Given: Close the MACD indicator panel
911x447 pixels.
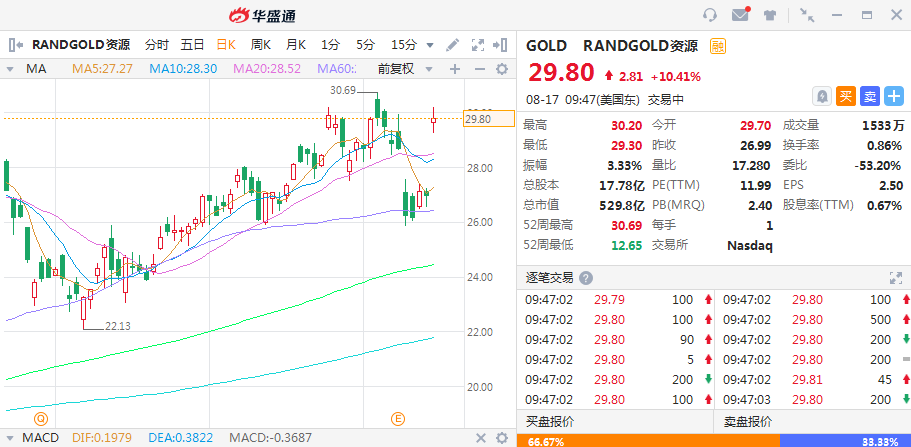Looking at the screenshot, I should (x=480, y=438).
